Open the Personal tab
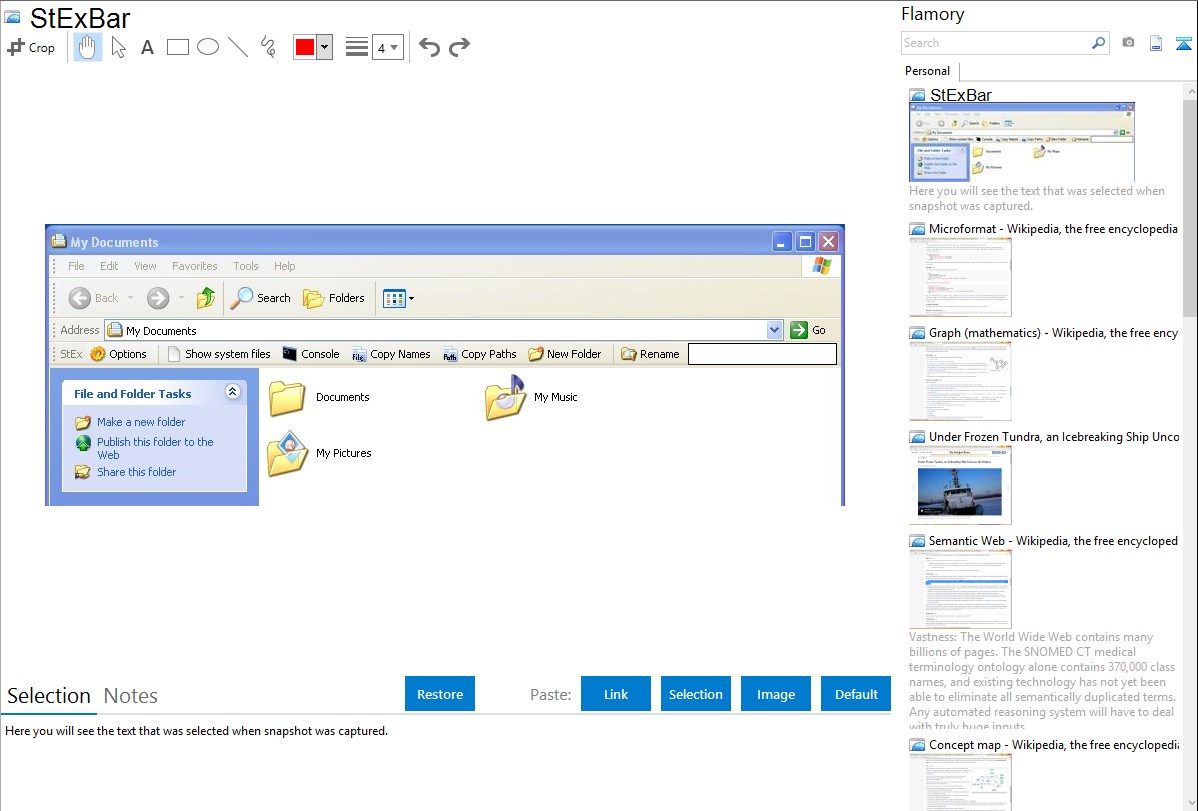 (927, 71)
